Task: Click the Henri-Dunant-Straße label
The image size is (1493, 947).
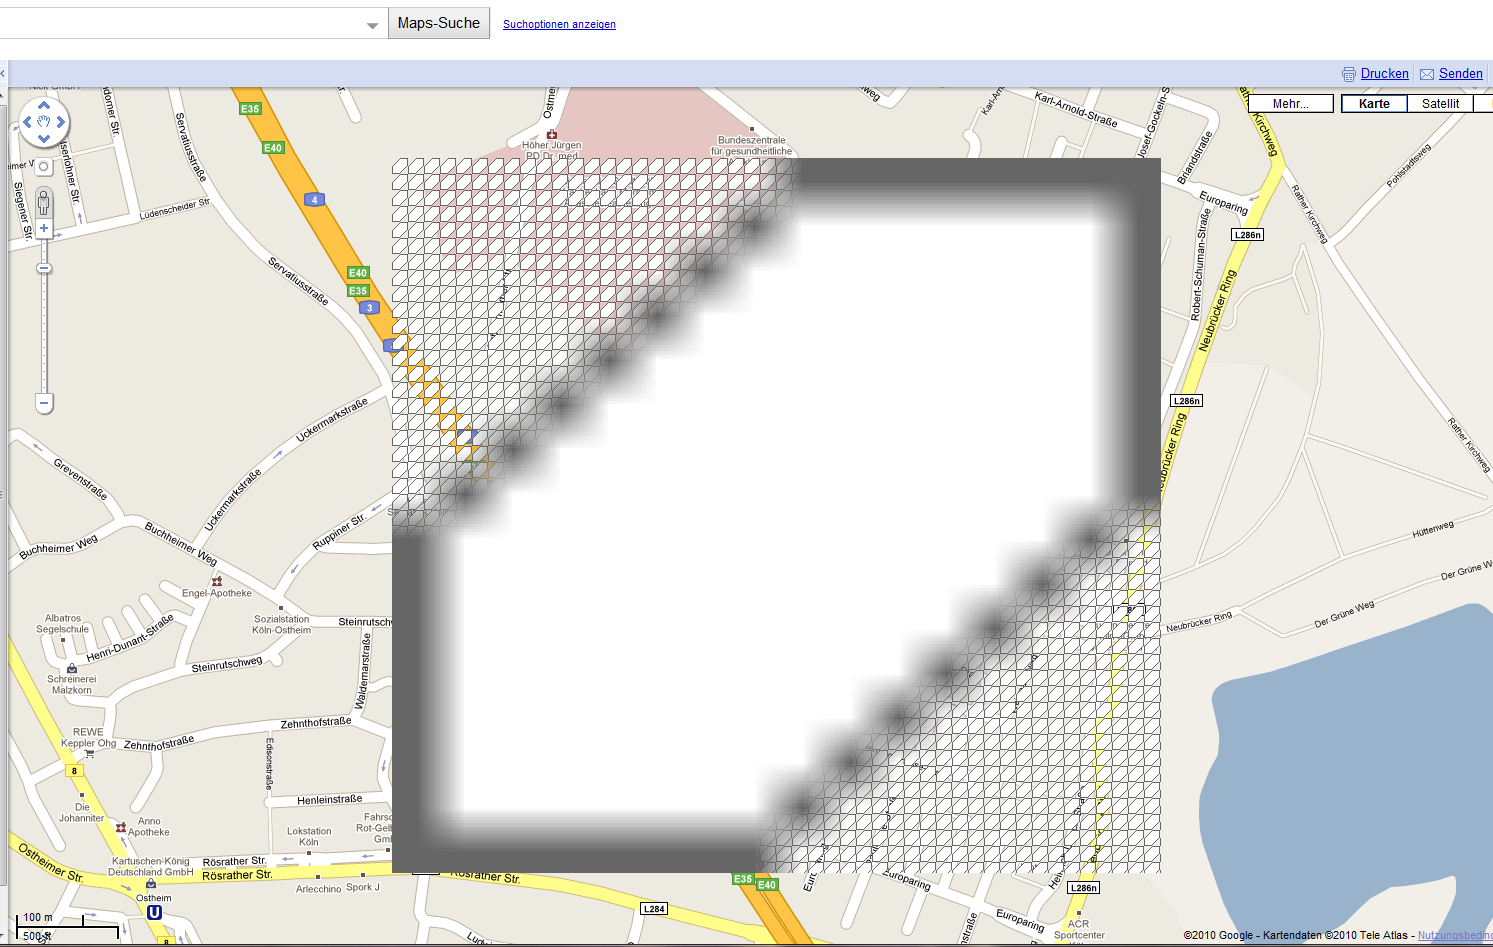Action: (130, 638)
